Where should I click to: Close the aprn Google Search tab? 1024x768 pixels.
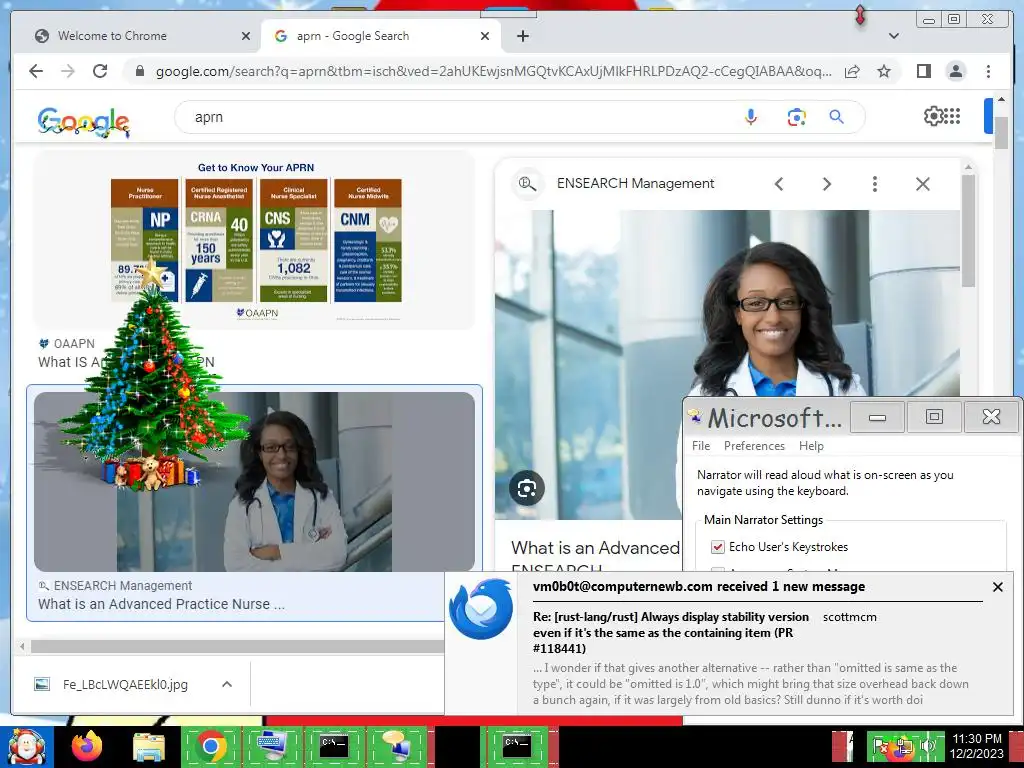tap(485, 36)
